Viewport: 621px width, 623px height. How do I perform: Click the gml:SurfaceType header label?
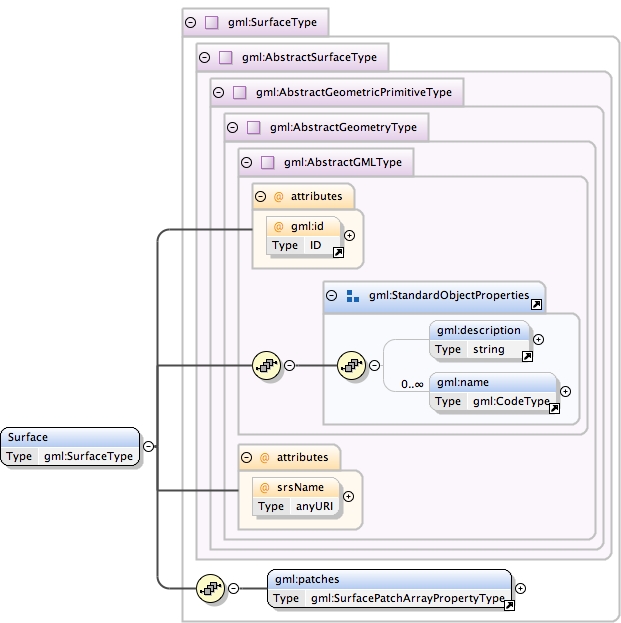point(272,22)
